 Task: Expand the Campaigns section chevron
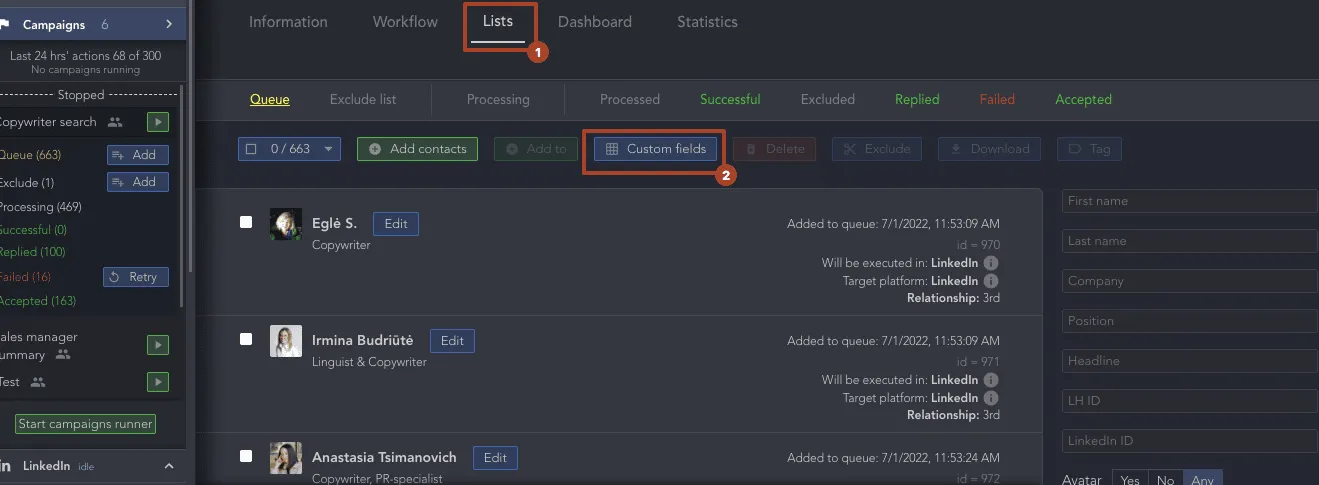pos(169,24)
